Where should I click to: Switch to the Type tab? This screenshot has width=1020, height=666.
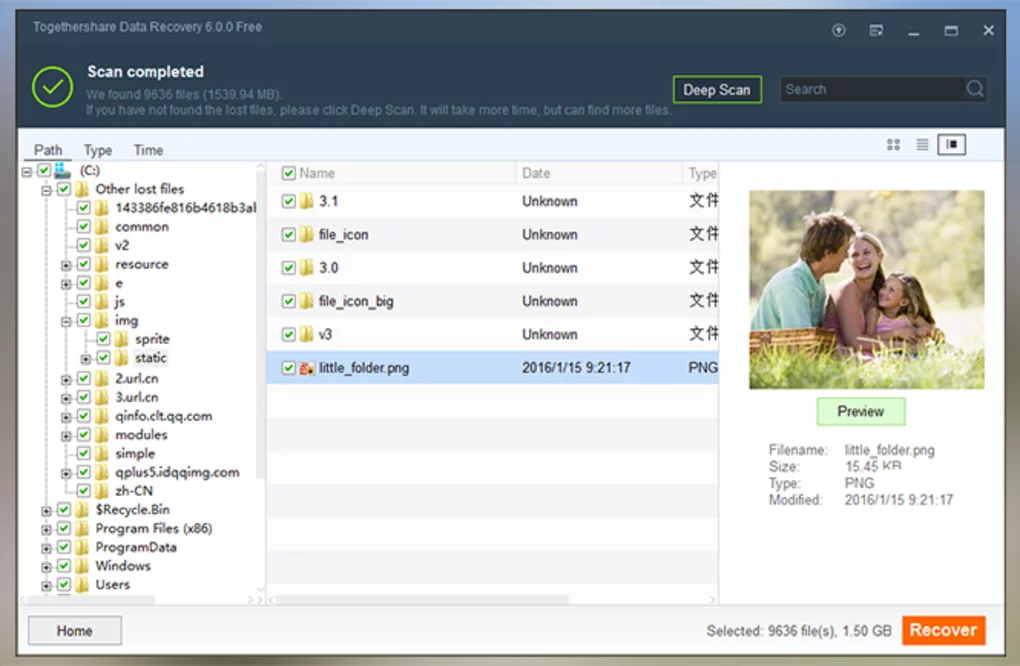(x=98, y=150)
